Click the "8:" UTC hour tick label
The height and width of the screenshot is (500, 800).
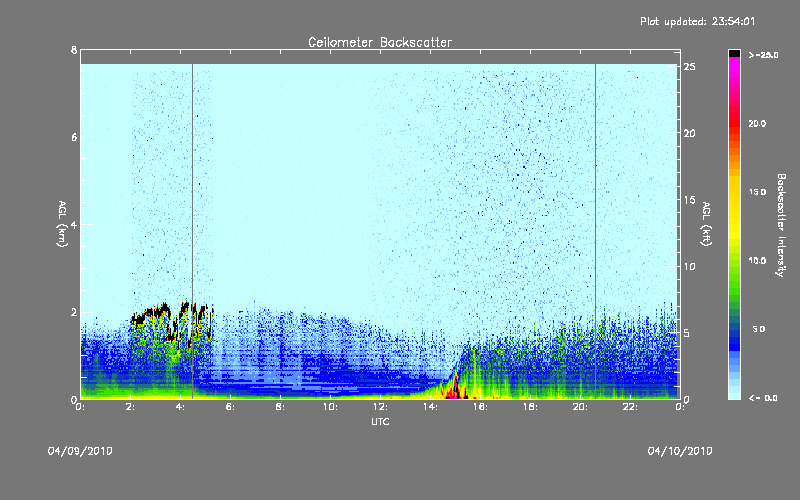point(280,407)
